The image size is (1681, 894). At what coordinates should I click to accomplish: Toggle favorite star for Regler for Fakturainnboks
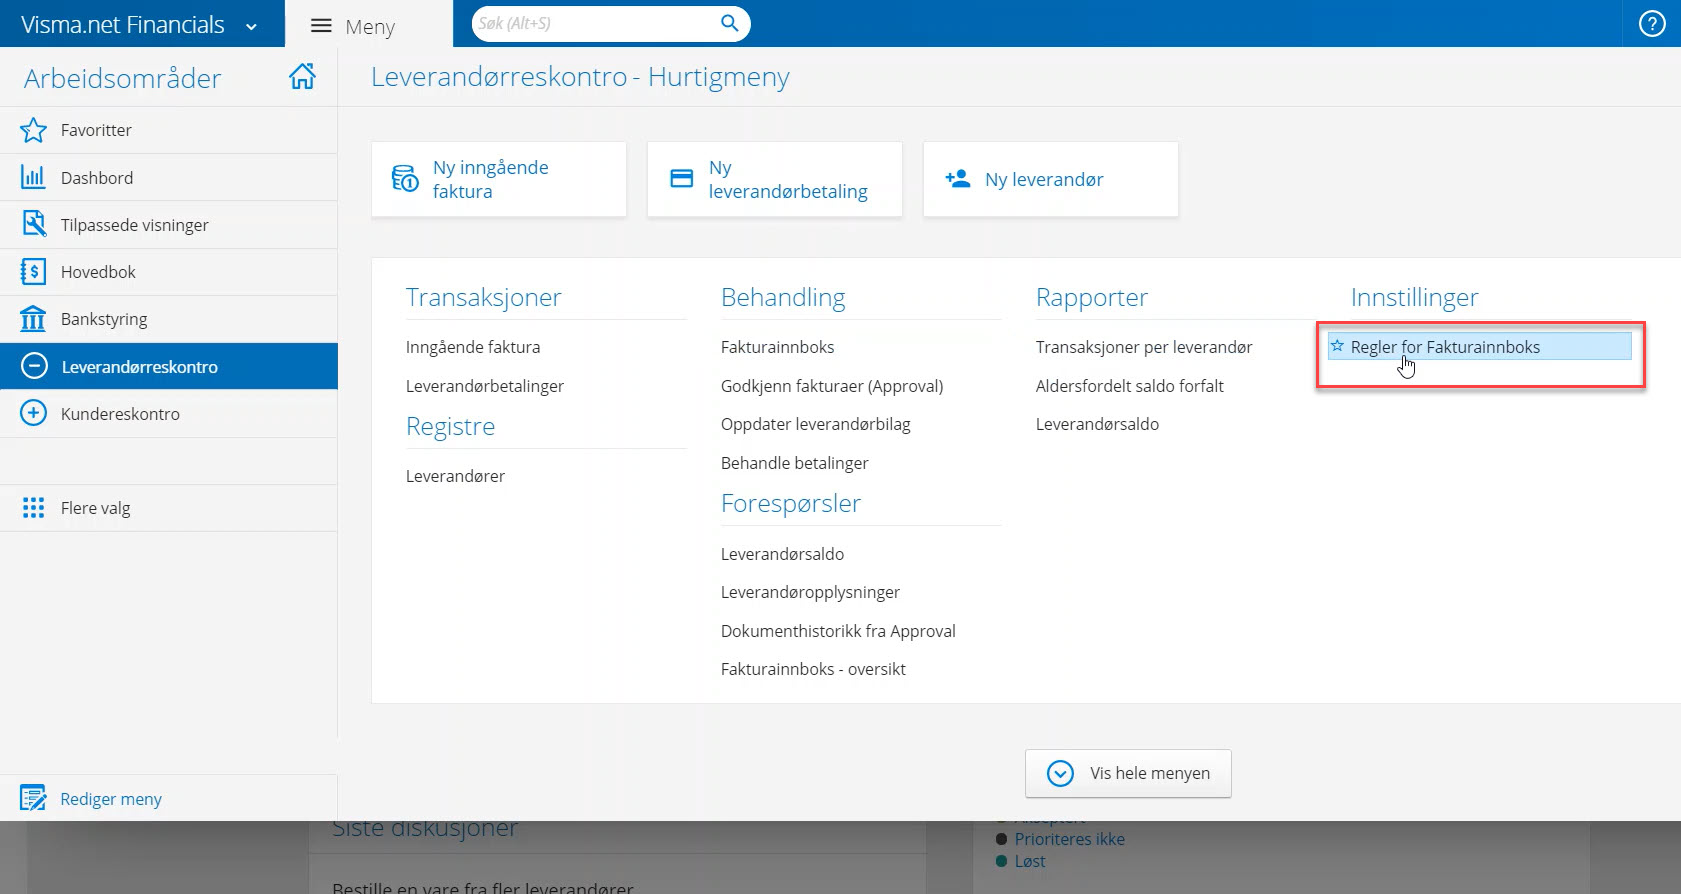tap(1337, 346)
